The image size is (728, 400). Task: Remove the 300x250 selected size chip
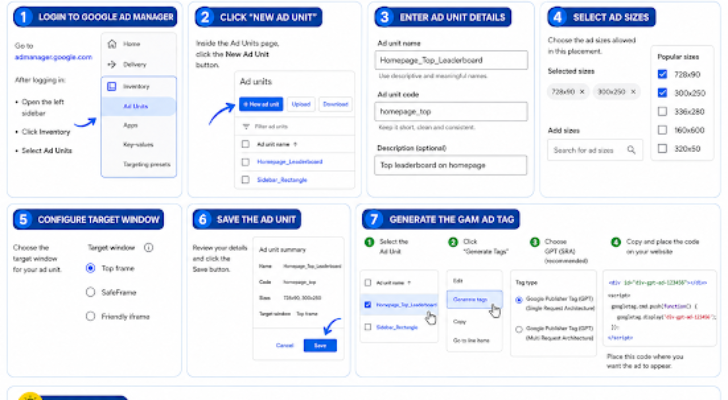coord(633,92)
